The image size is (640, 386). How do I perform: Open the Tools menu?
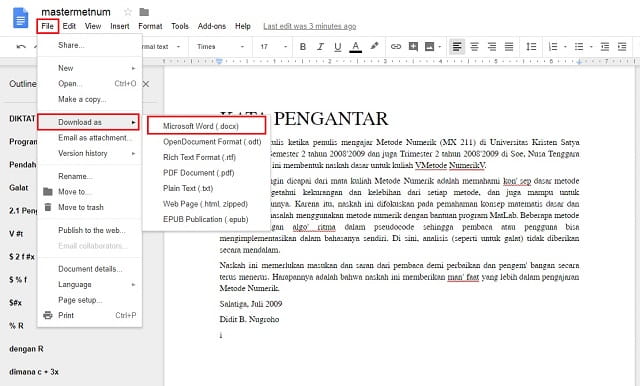(180, 26)
